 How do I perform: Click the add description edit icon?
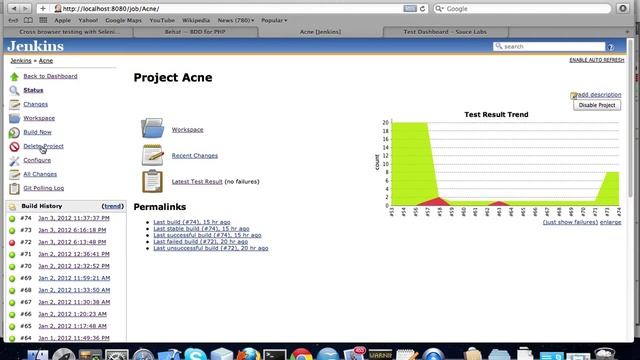click(573, 96)
